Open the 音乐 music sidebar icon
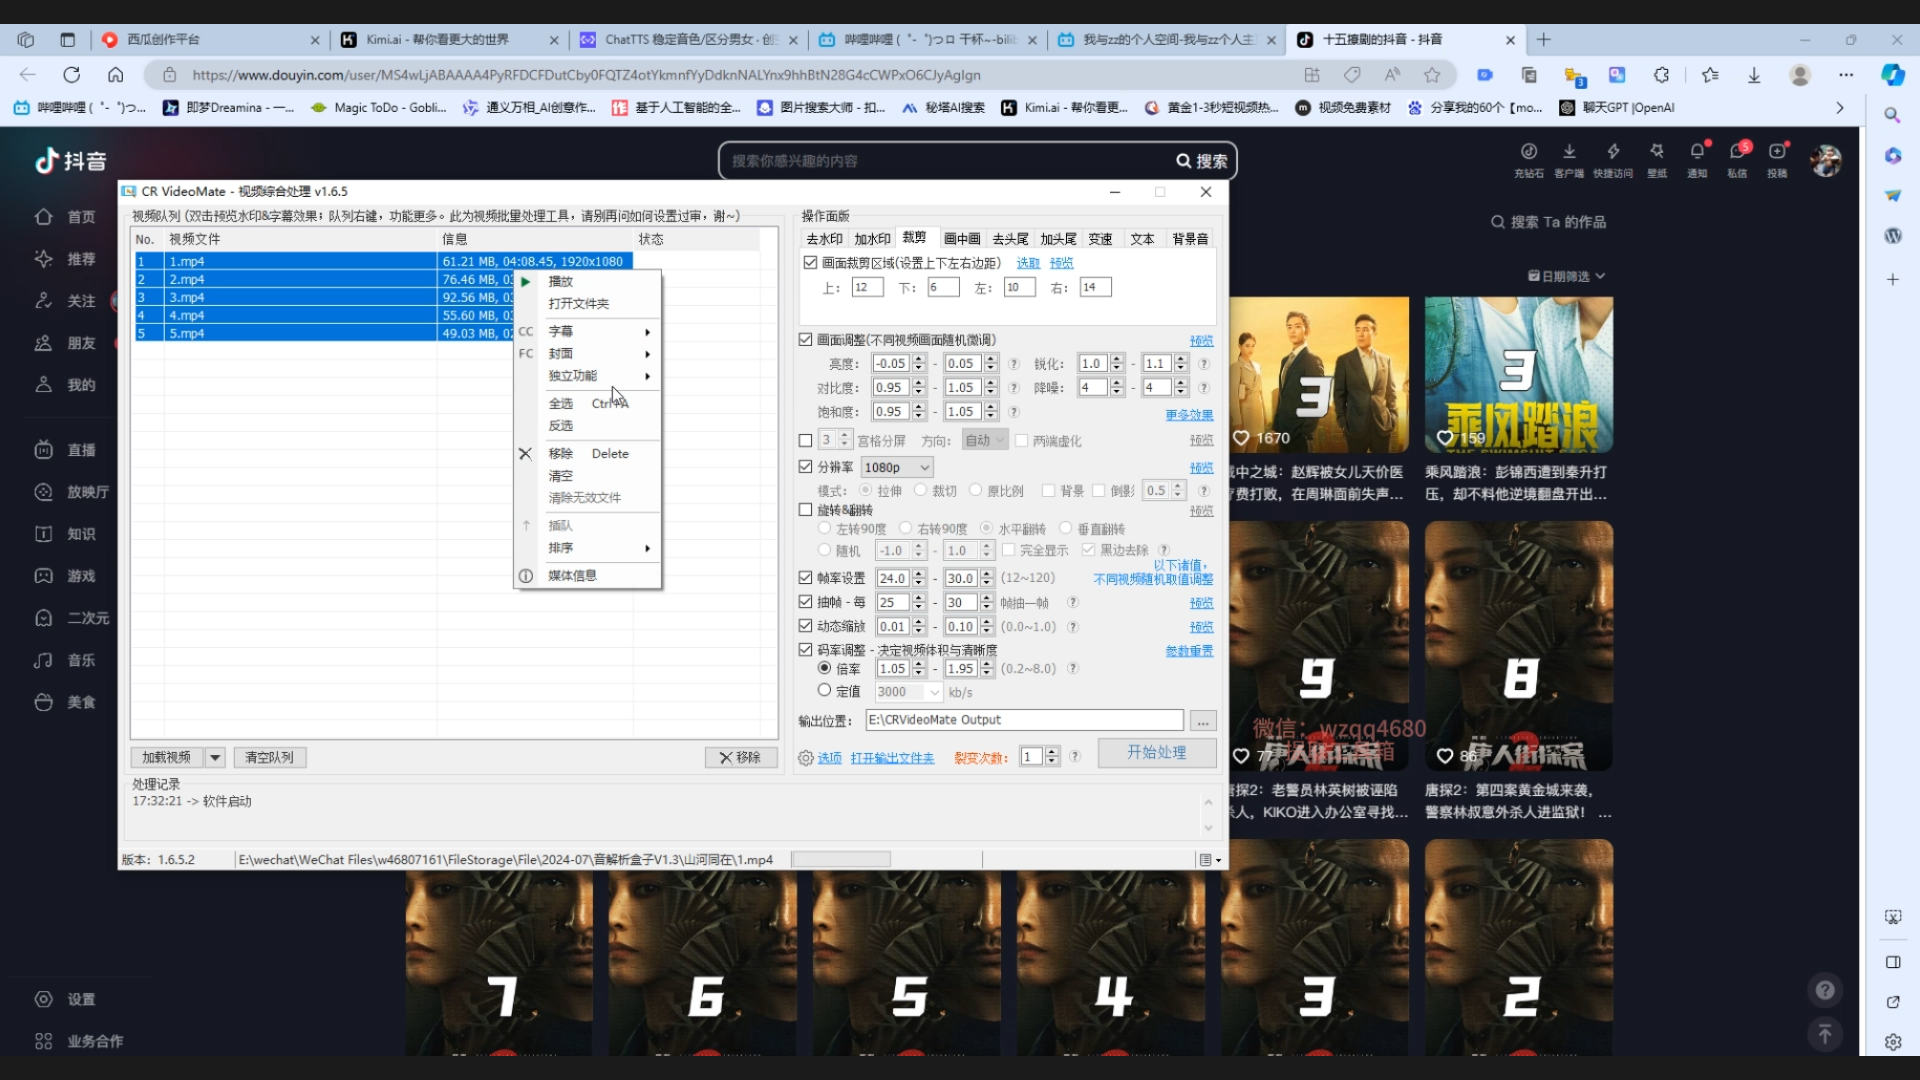The width and height of the screenshot is (1920, 1080). tap(44, 660)
